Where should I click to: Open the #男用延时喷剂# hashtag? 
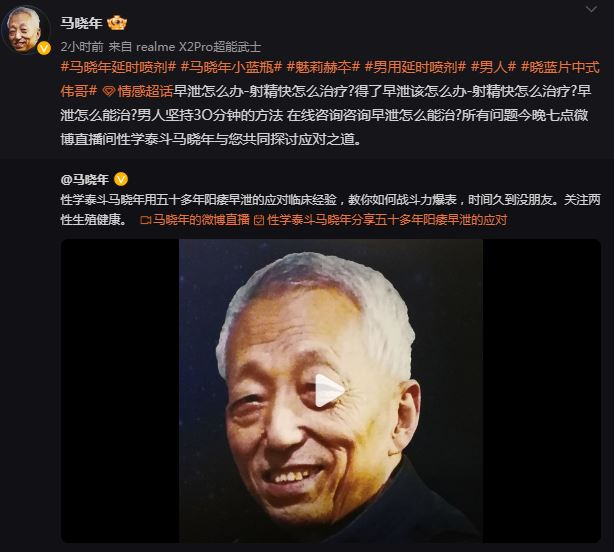(415, 67)
